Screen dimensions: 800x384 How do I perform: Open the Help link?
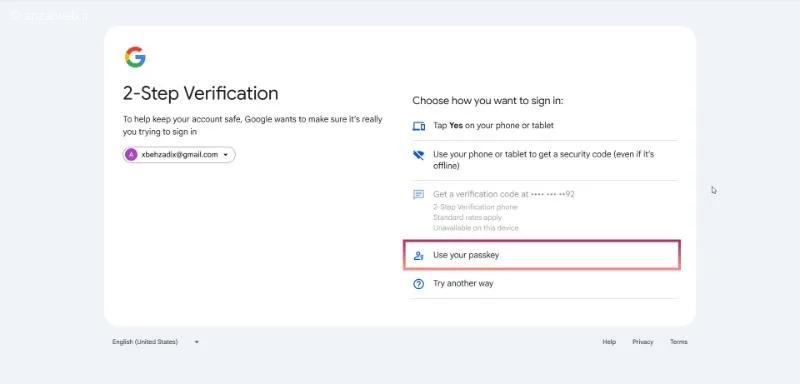[609, 342]
